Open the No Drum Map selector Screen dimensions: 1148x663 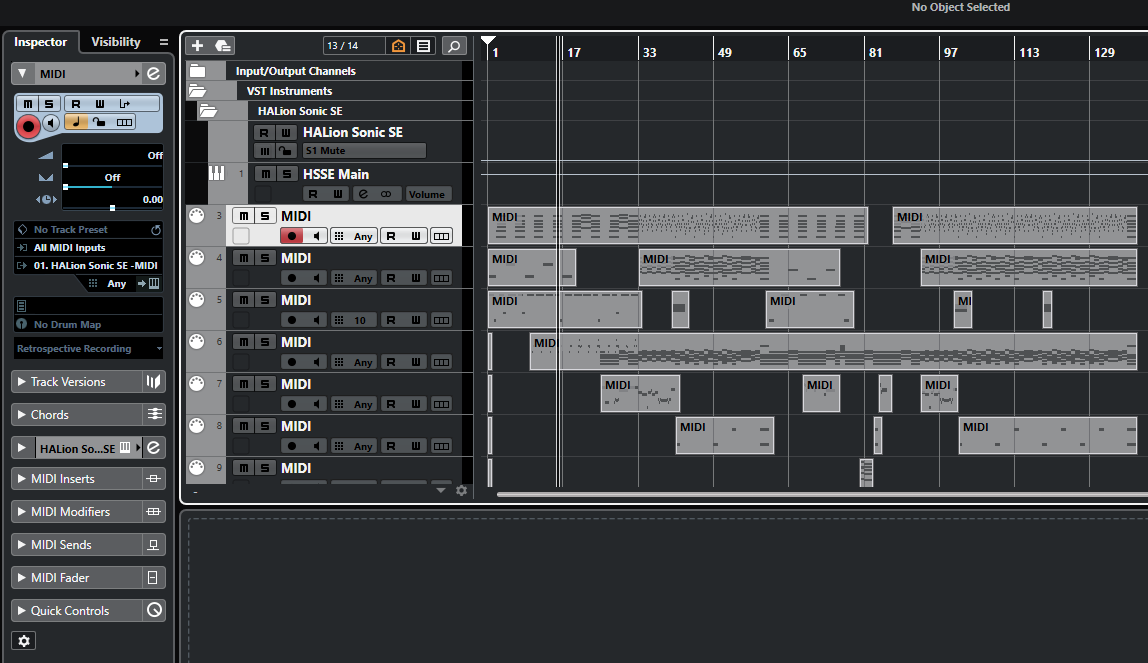coord(88,324)
